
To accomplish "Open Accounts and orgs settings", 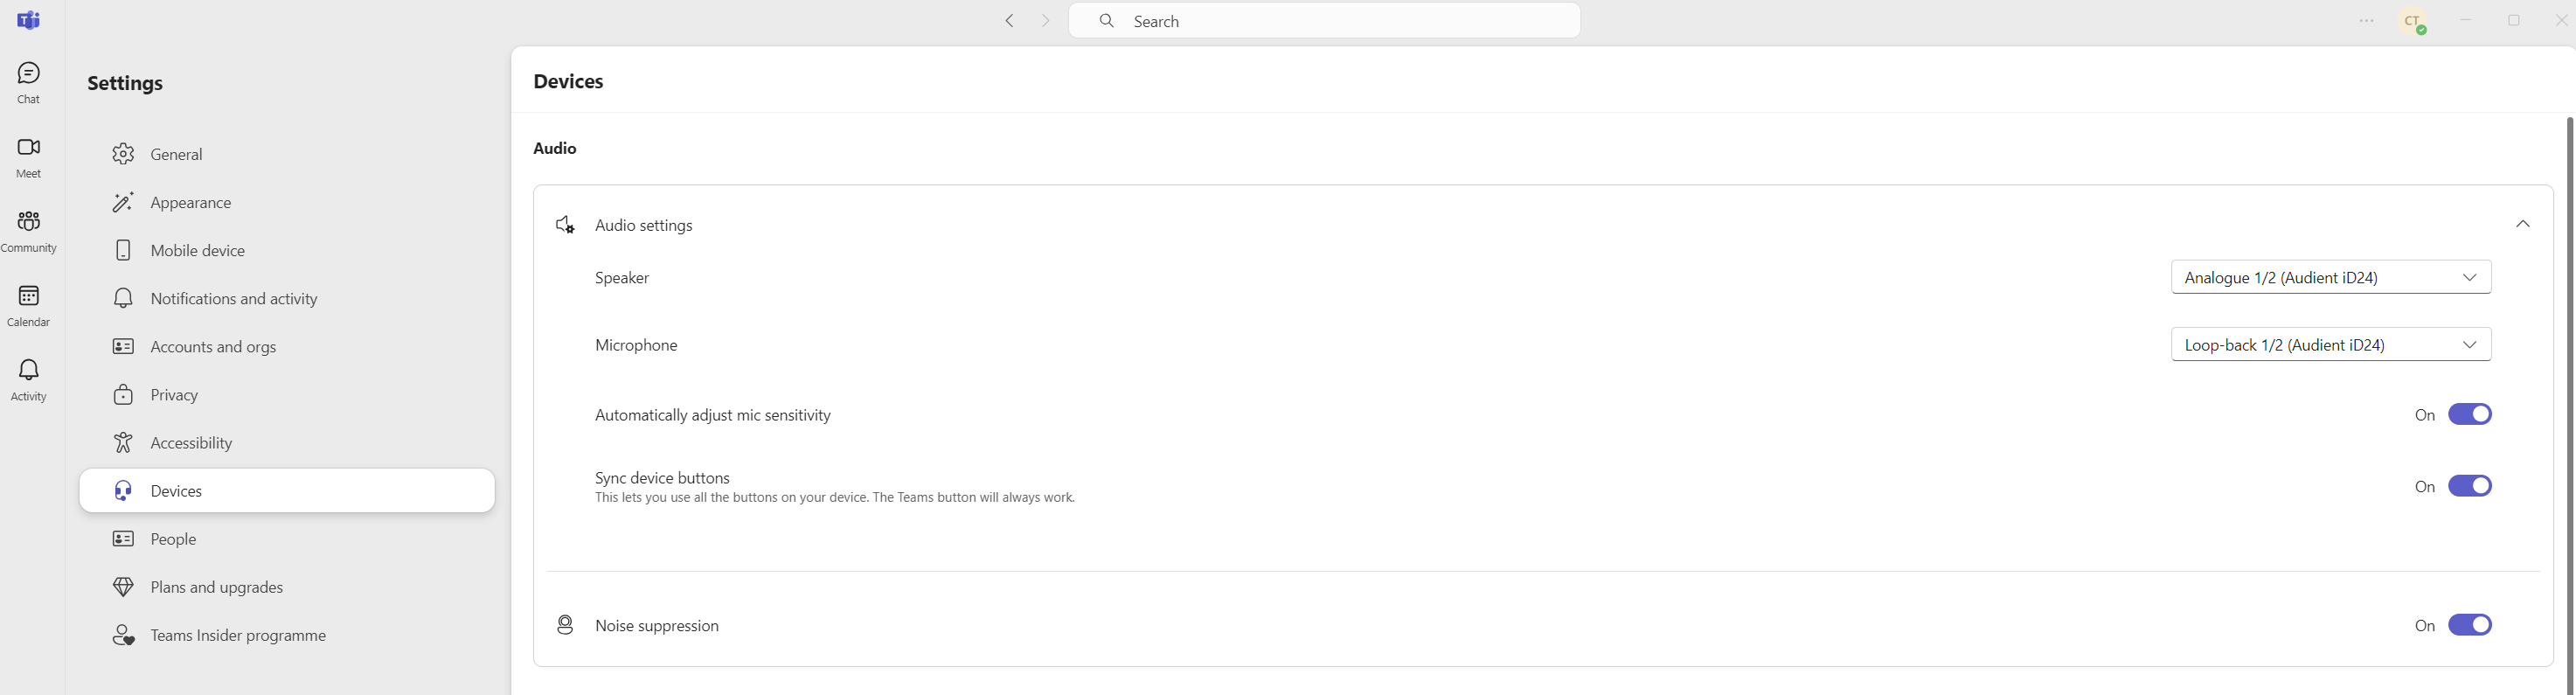I will 287,346.
